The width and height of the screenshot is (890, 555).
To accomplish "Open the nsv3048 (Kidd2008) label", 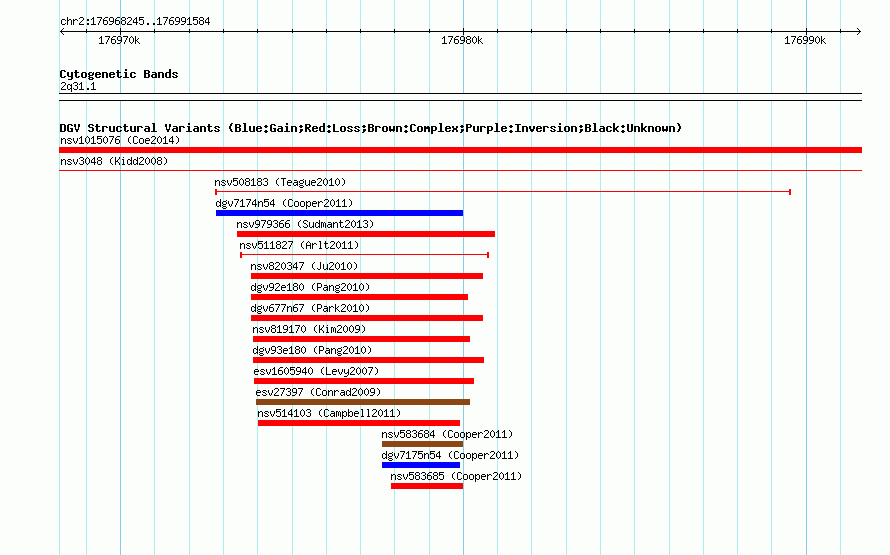I will point(114,161).
